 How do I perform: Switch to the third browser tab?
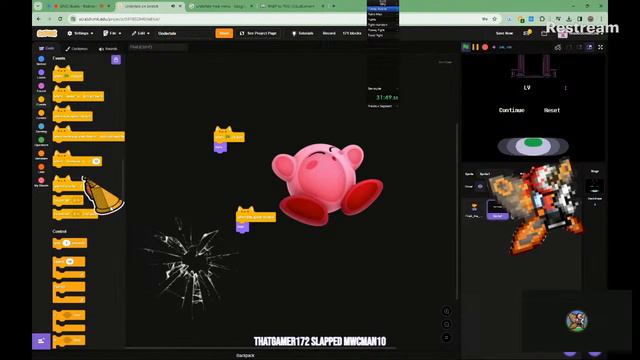click(222, 6)
